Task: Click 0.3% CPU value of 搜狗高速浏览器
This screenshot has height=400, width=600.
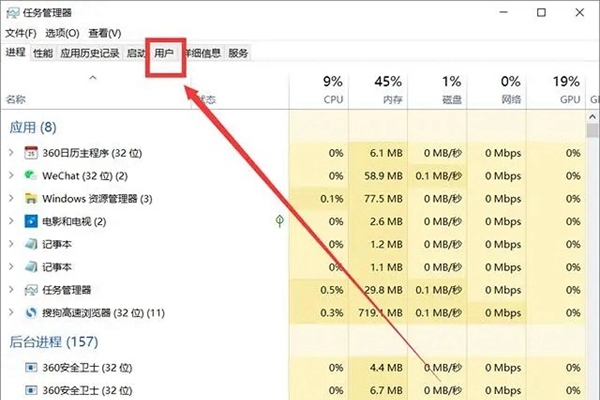Action: coord(332,313)
